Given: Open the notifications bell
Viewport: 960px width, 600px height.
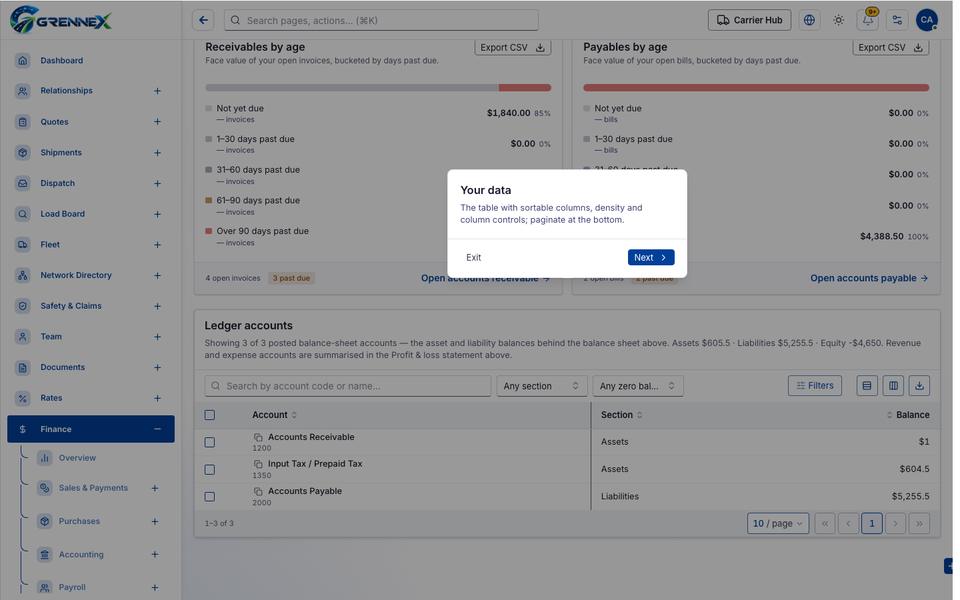Looking at the screenshot, I should 868,20.
